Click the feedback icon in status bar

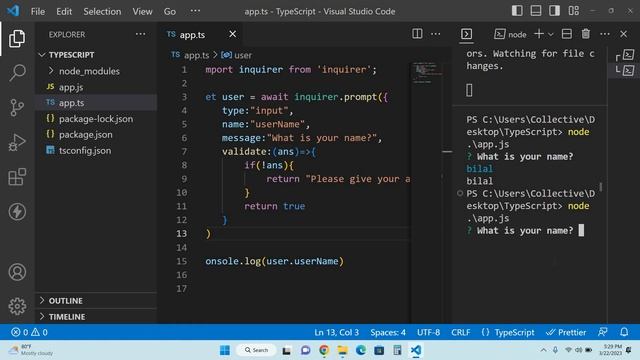(603, 332)
